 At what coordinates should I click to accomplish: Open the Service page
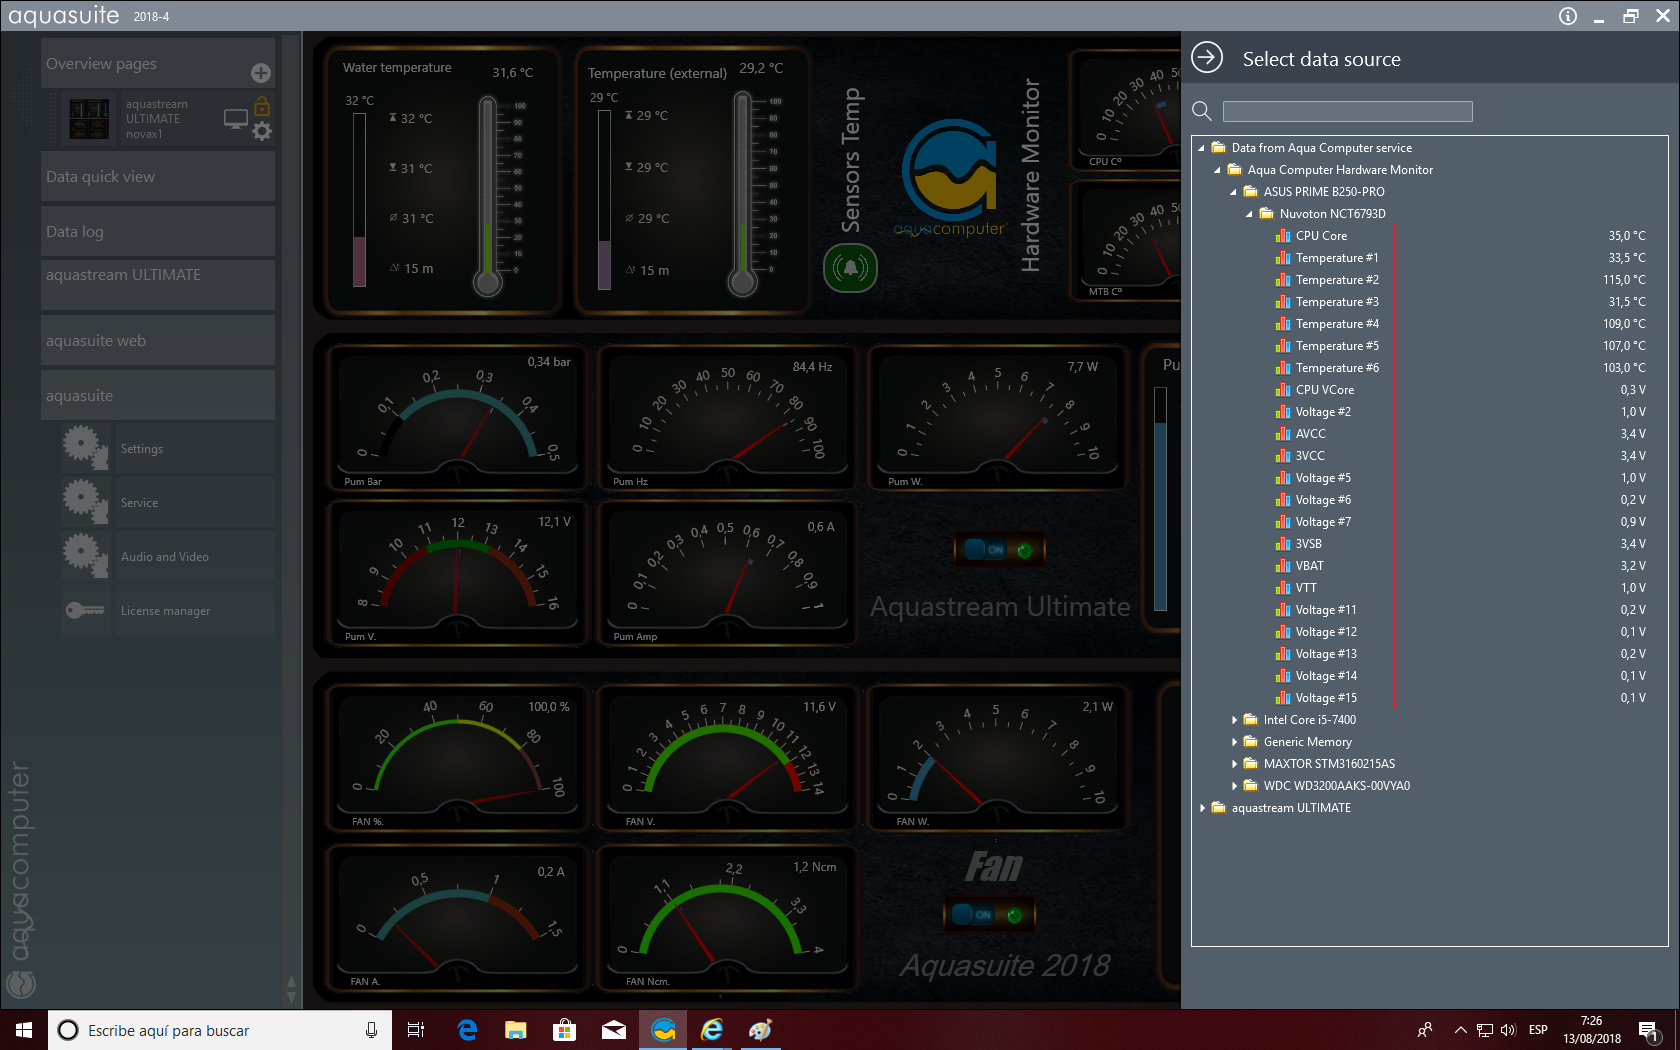pos(168,503)
